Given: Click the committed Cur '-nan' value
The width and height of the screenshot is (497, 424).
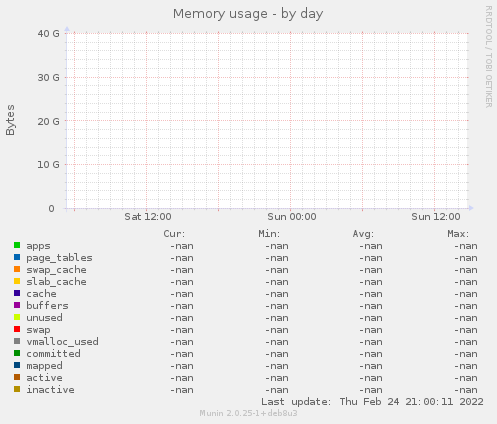Looking at the screenshot, I should click(182, 354).
